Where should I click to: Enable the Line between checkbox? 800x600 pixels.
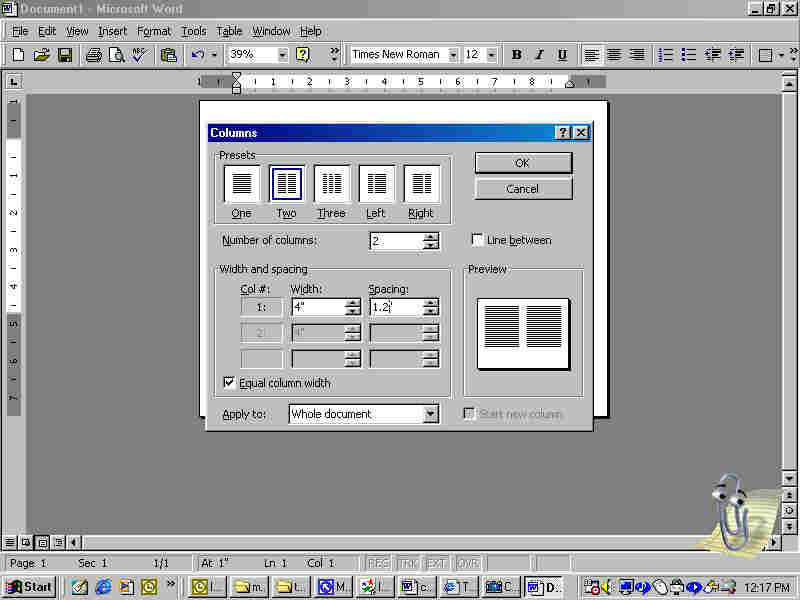tap(478, 240)
